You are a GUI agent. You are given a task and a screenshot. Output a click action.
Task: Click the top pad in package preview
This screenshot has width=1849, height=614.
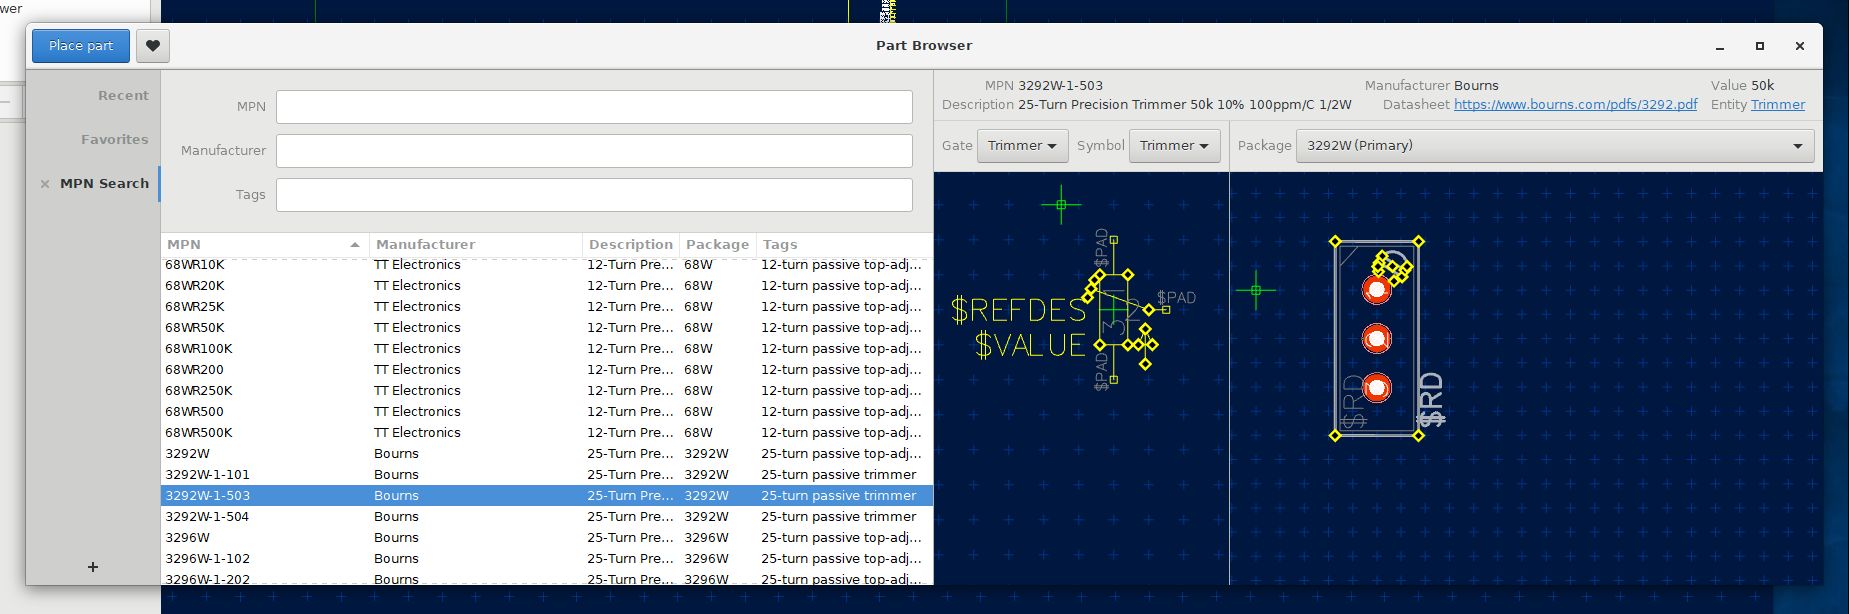tap(1377, 290)
